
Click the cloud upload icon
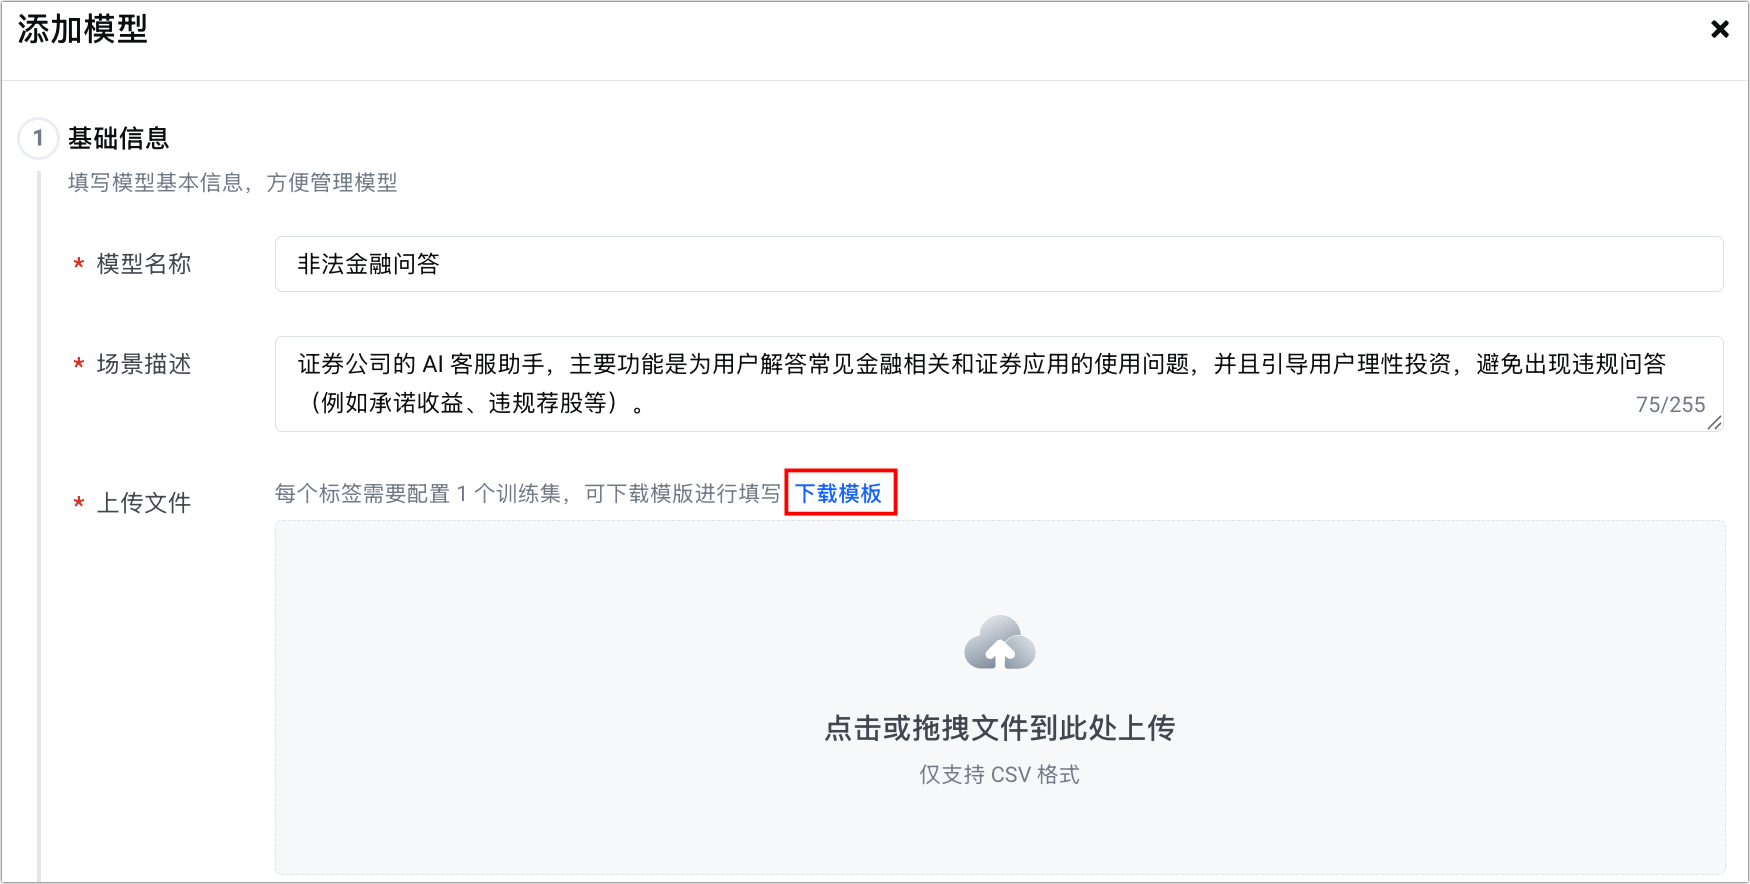coord(1000,642)
